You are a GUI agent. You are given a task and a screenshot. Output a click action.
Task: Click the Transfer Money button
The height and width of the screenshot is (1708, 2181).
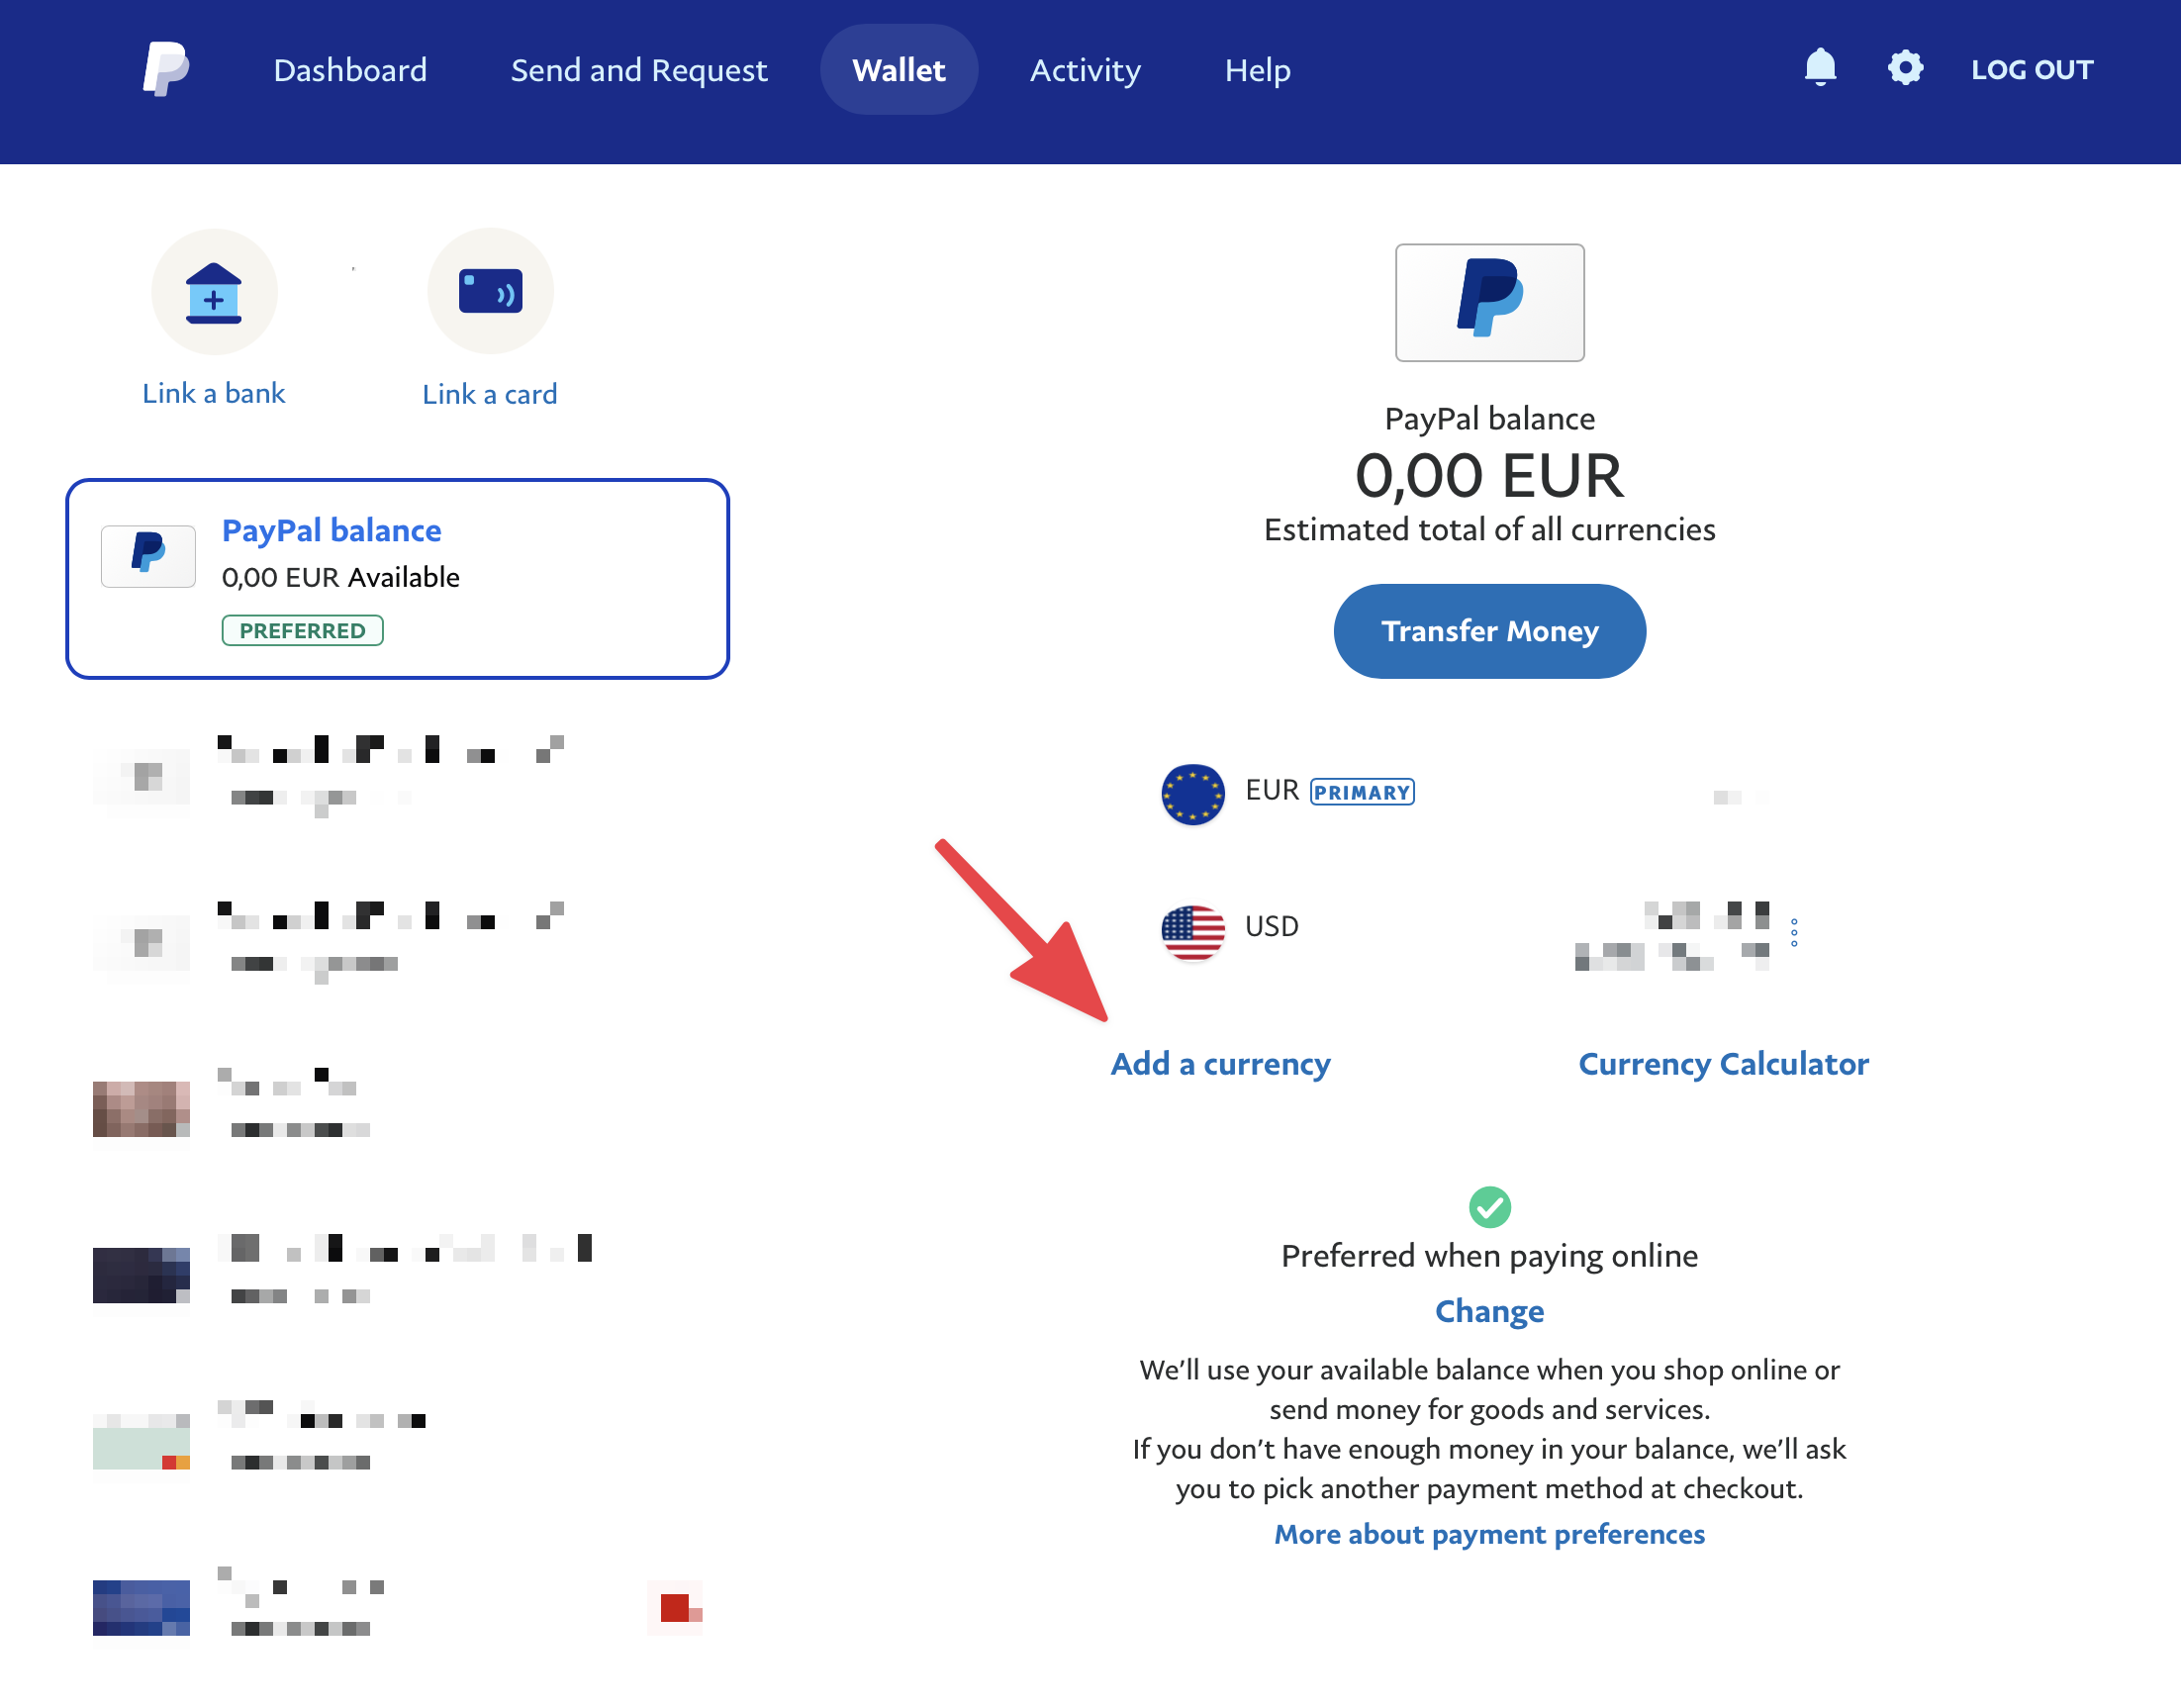[1489, 630]
